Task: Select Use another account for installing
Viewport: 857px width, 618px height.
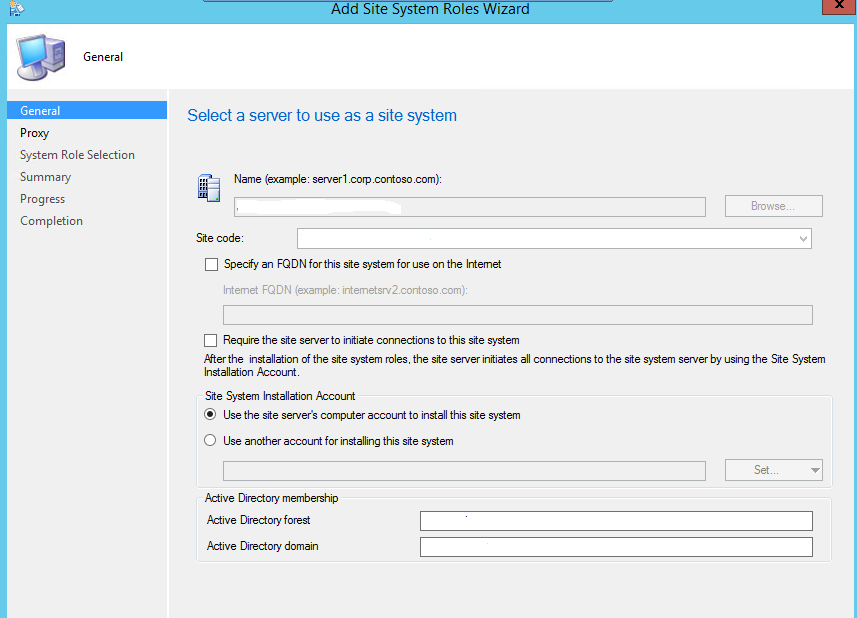Action: [210, 440]
